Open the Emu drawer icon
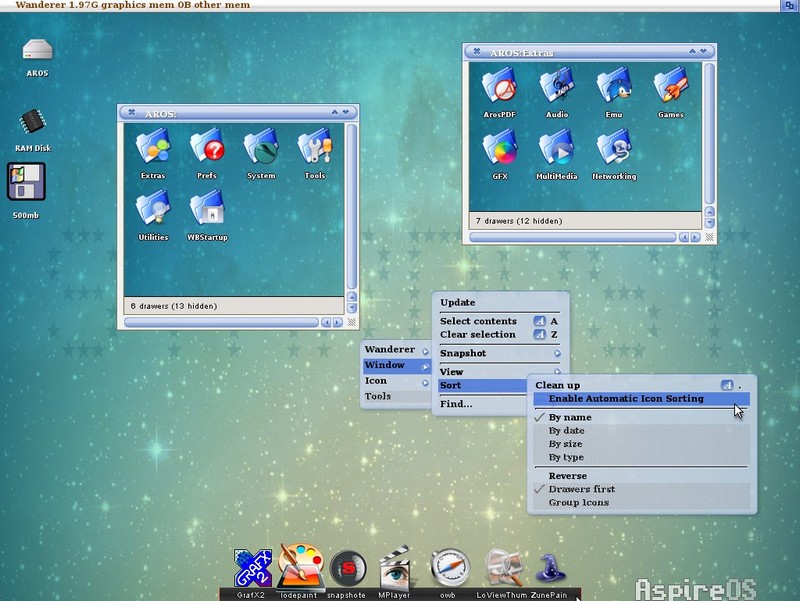Screen dimensions: 800x601 pos(613,92)
